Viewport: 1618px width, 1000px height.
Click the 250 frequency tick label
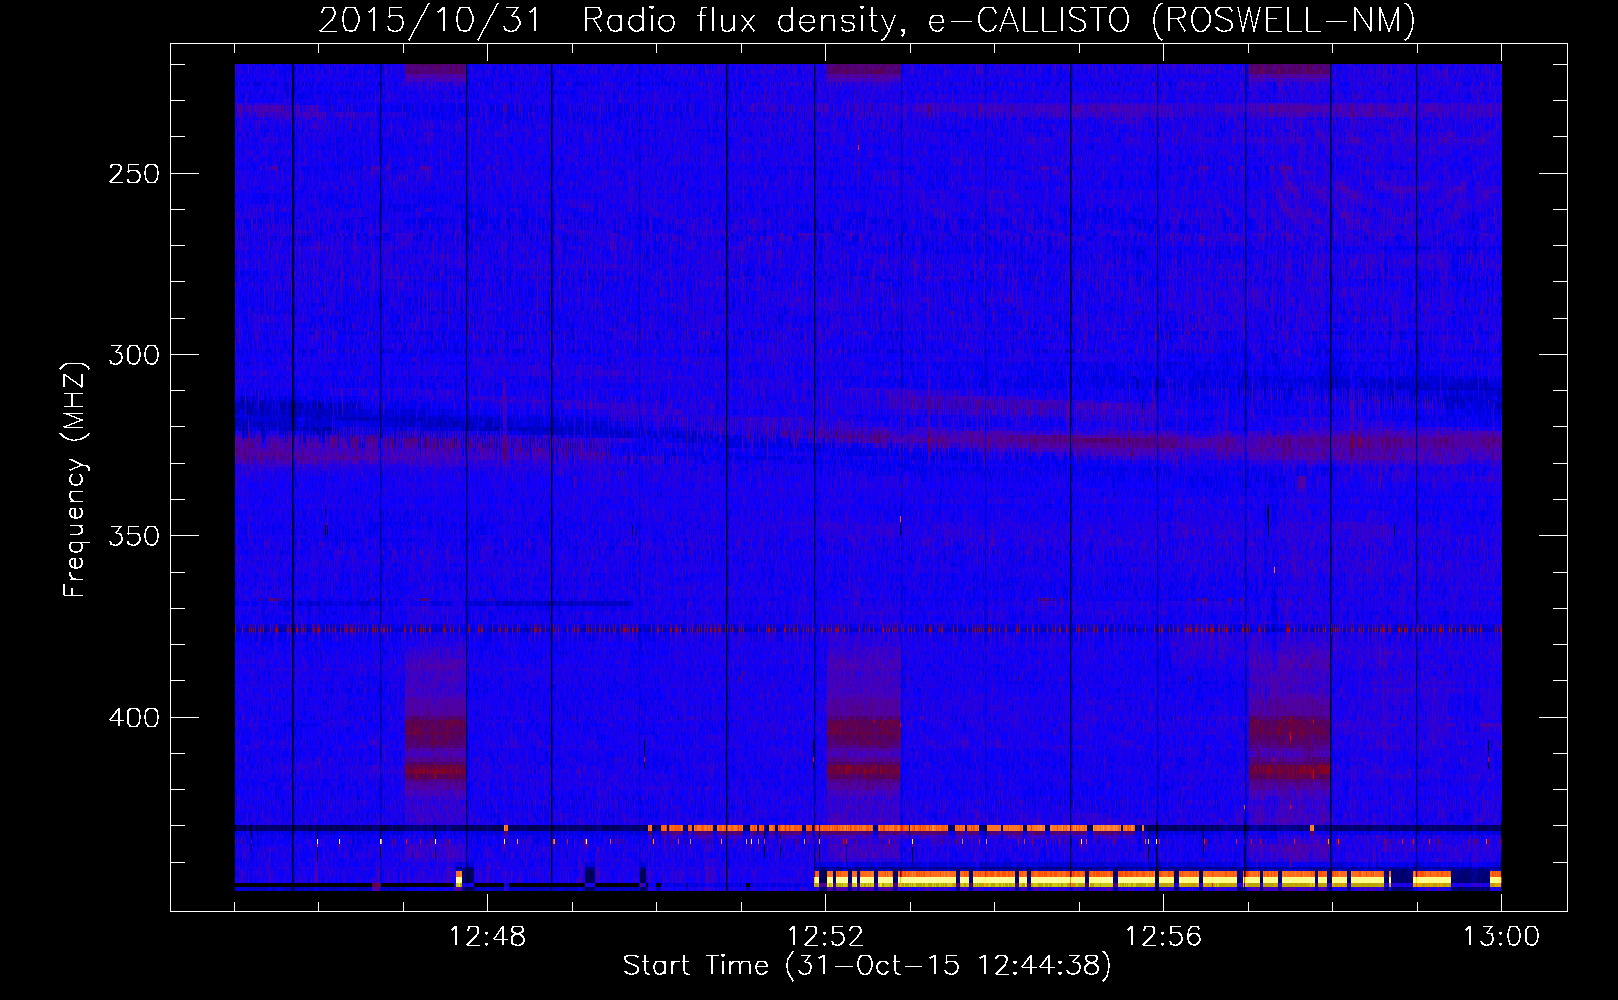tap(134, 174)
